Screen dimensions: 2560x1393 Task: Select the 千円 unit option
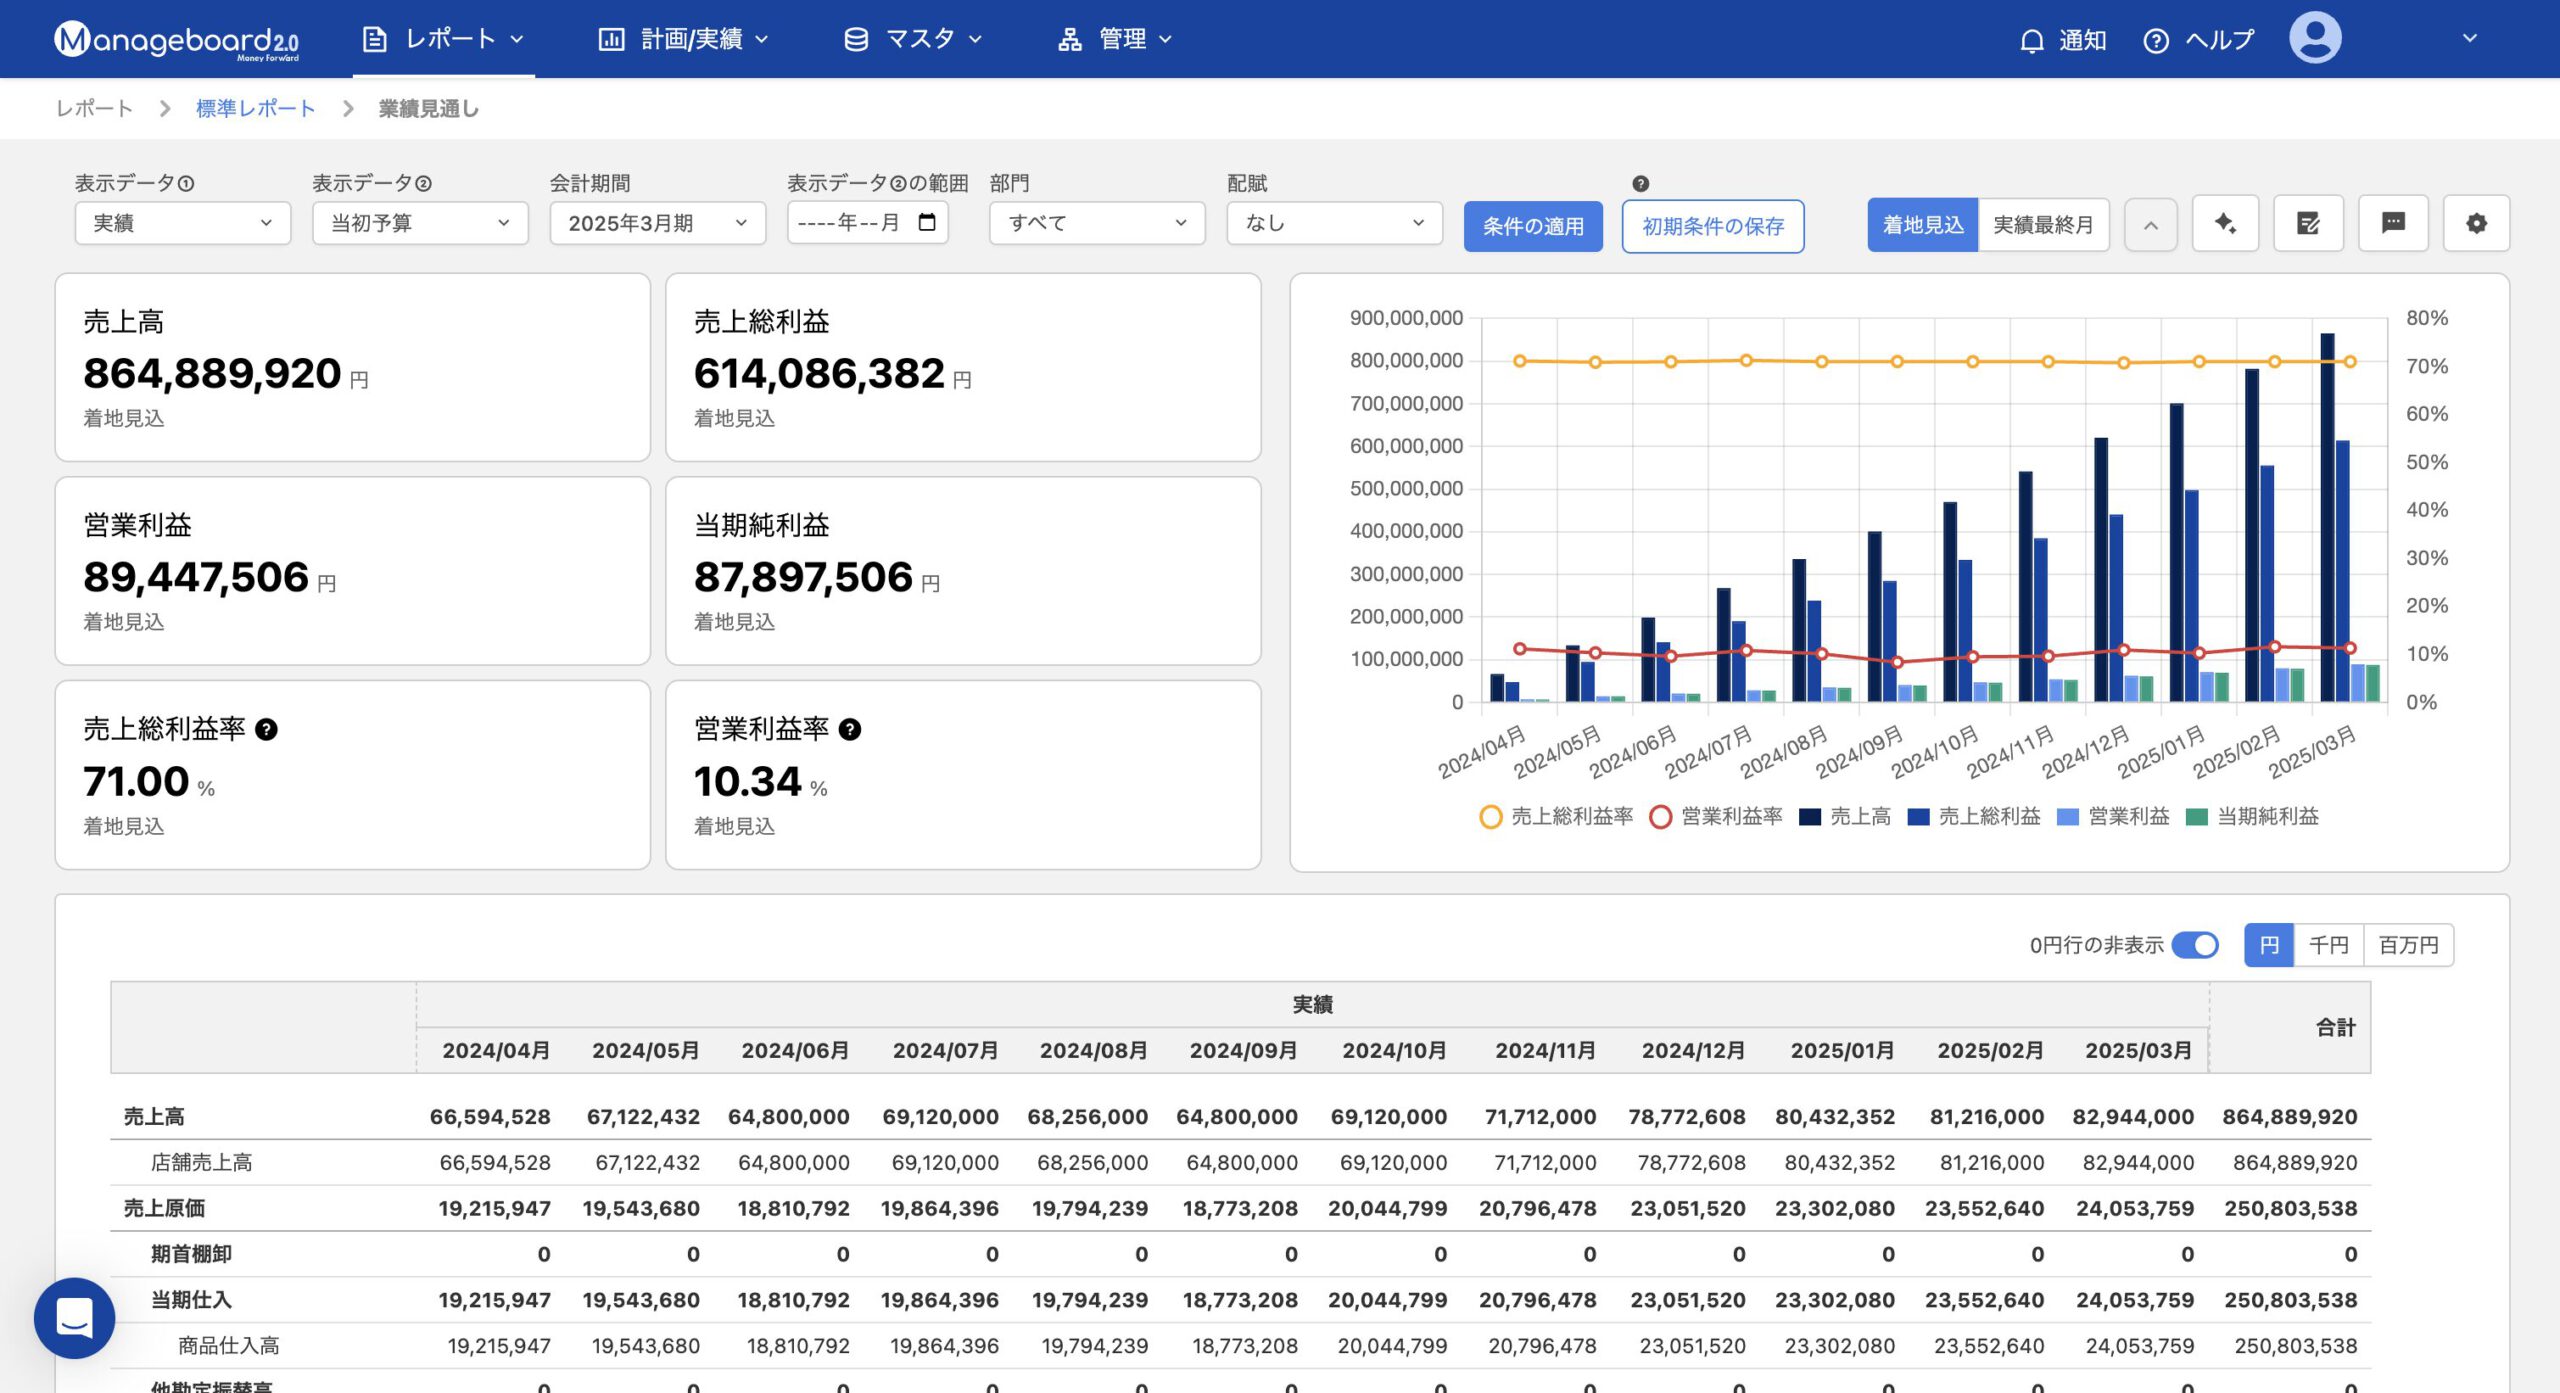coord(2328,945)
